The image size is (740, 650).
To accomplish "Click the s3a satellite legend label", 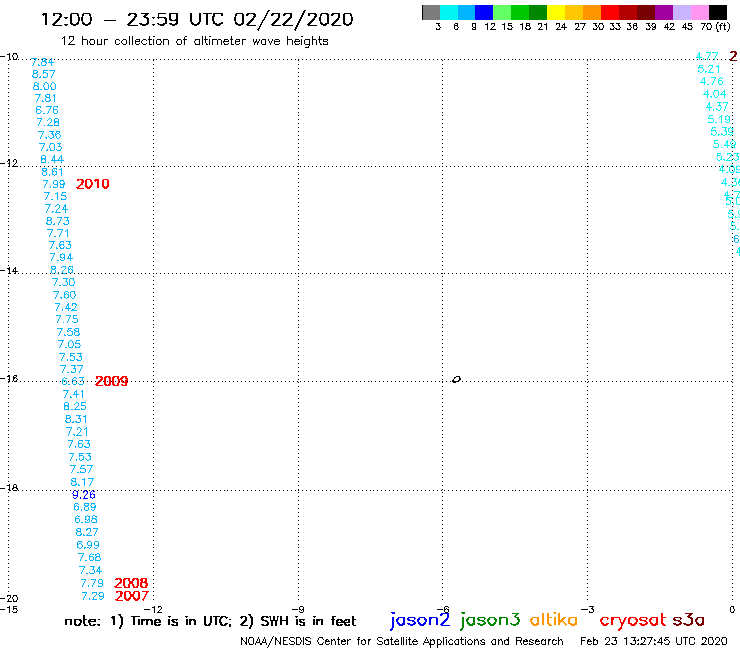I will [689, 620].
